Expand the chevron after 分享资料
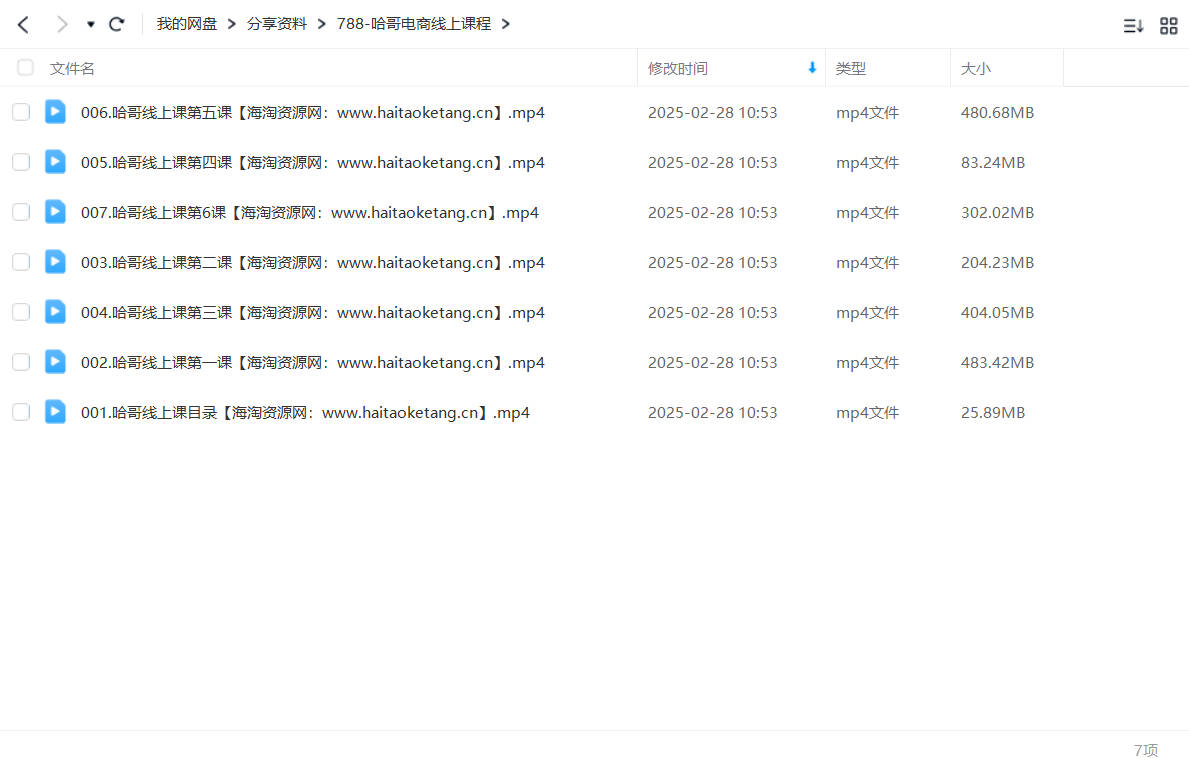1189x758 pixels. [x=322, y=24]
